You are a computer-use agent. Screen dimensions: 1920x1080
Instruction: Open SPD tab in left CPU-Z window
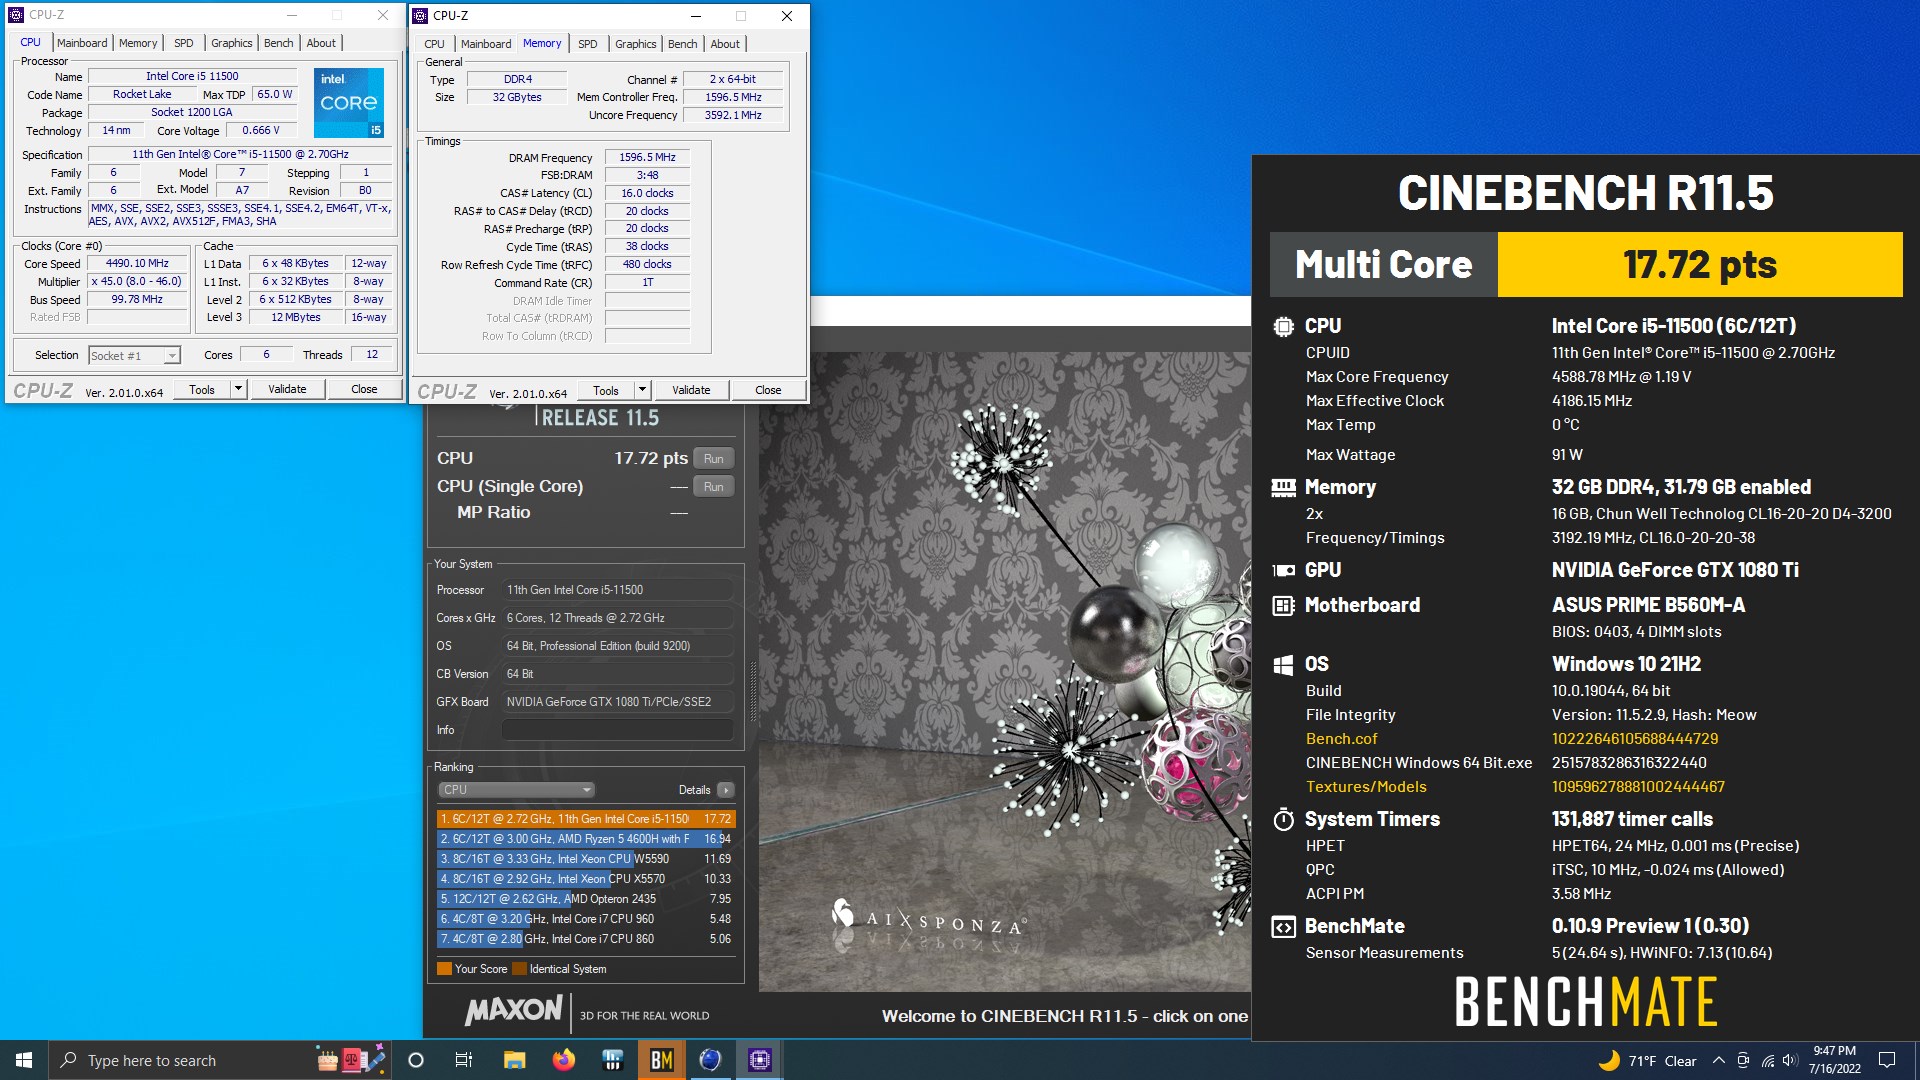184,43
